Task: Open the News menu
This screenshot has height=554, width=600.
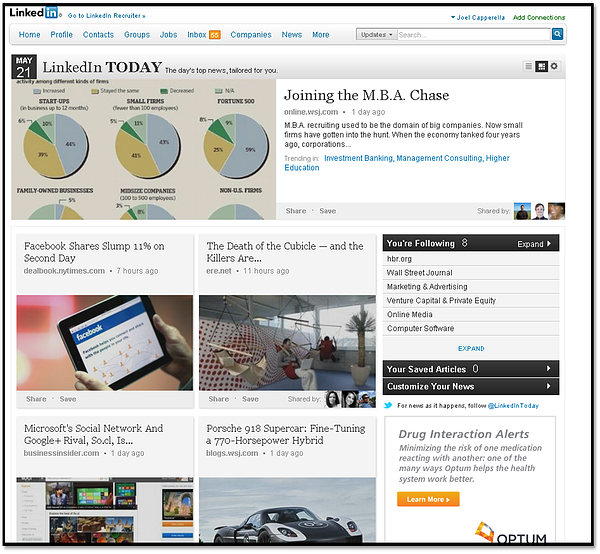Action: click(x=292, y=35)
